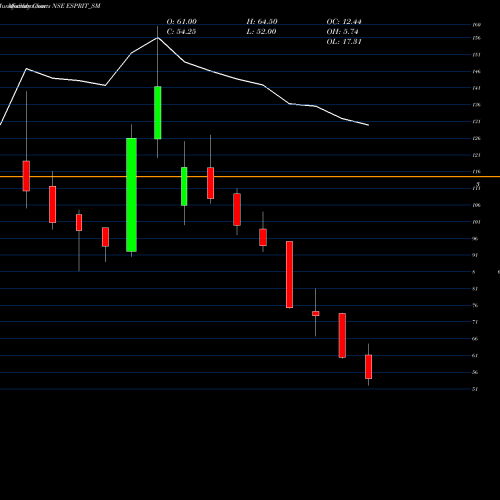Click the 116 price axis label
This screenshot has width=500, height=500.
(476, 172)
